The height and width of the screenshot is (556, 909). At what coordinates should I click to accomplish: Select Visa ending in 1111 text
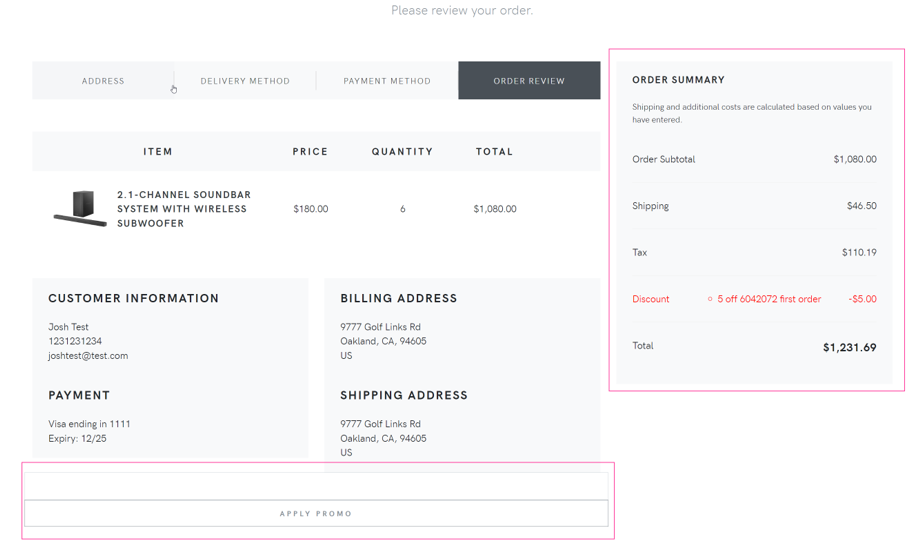click(x=89, y=424)
